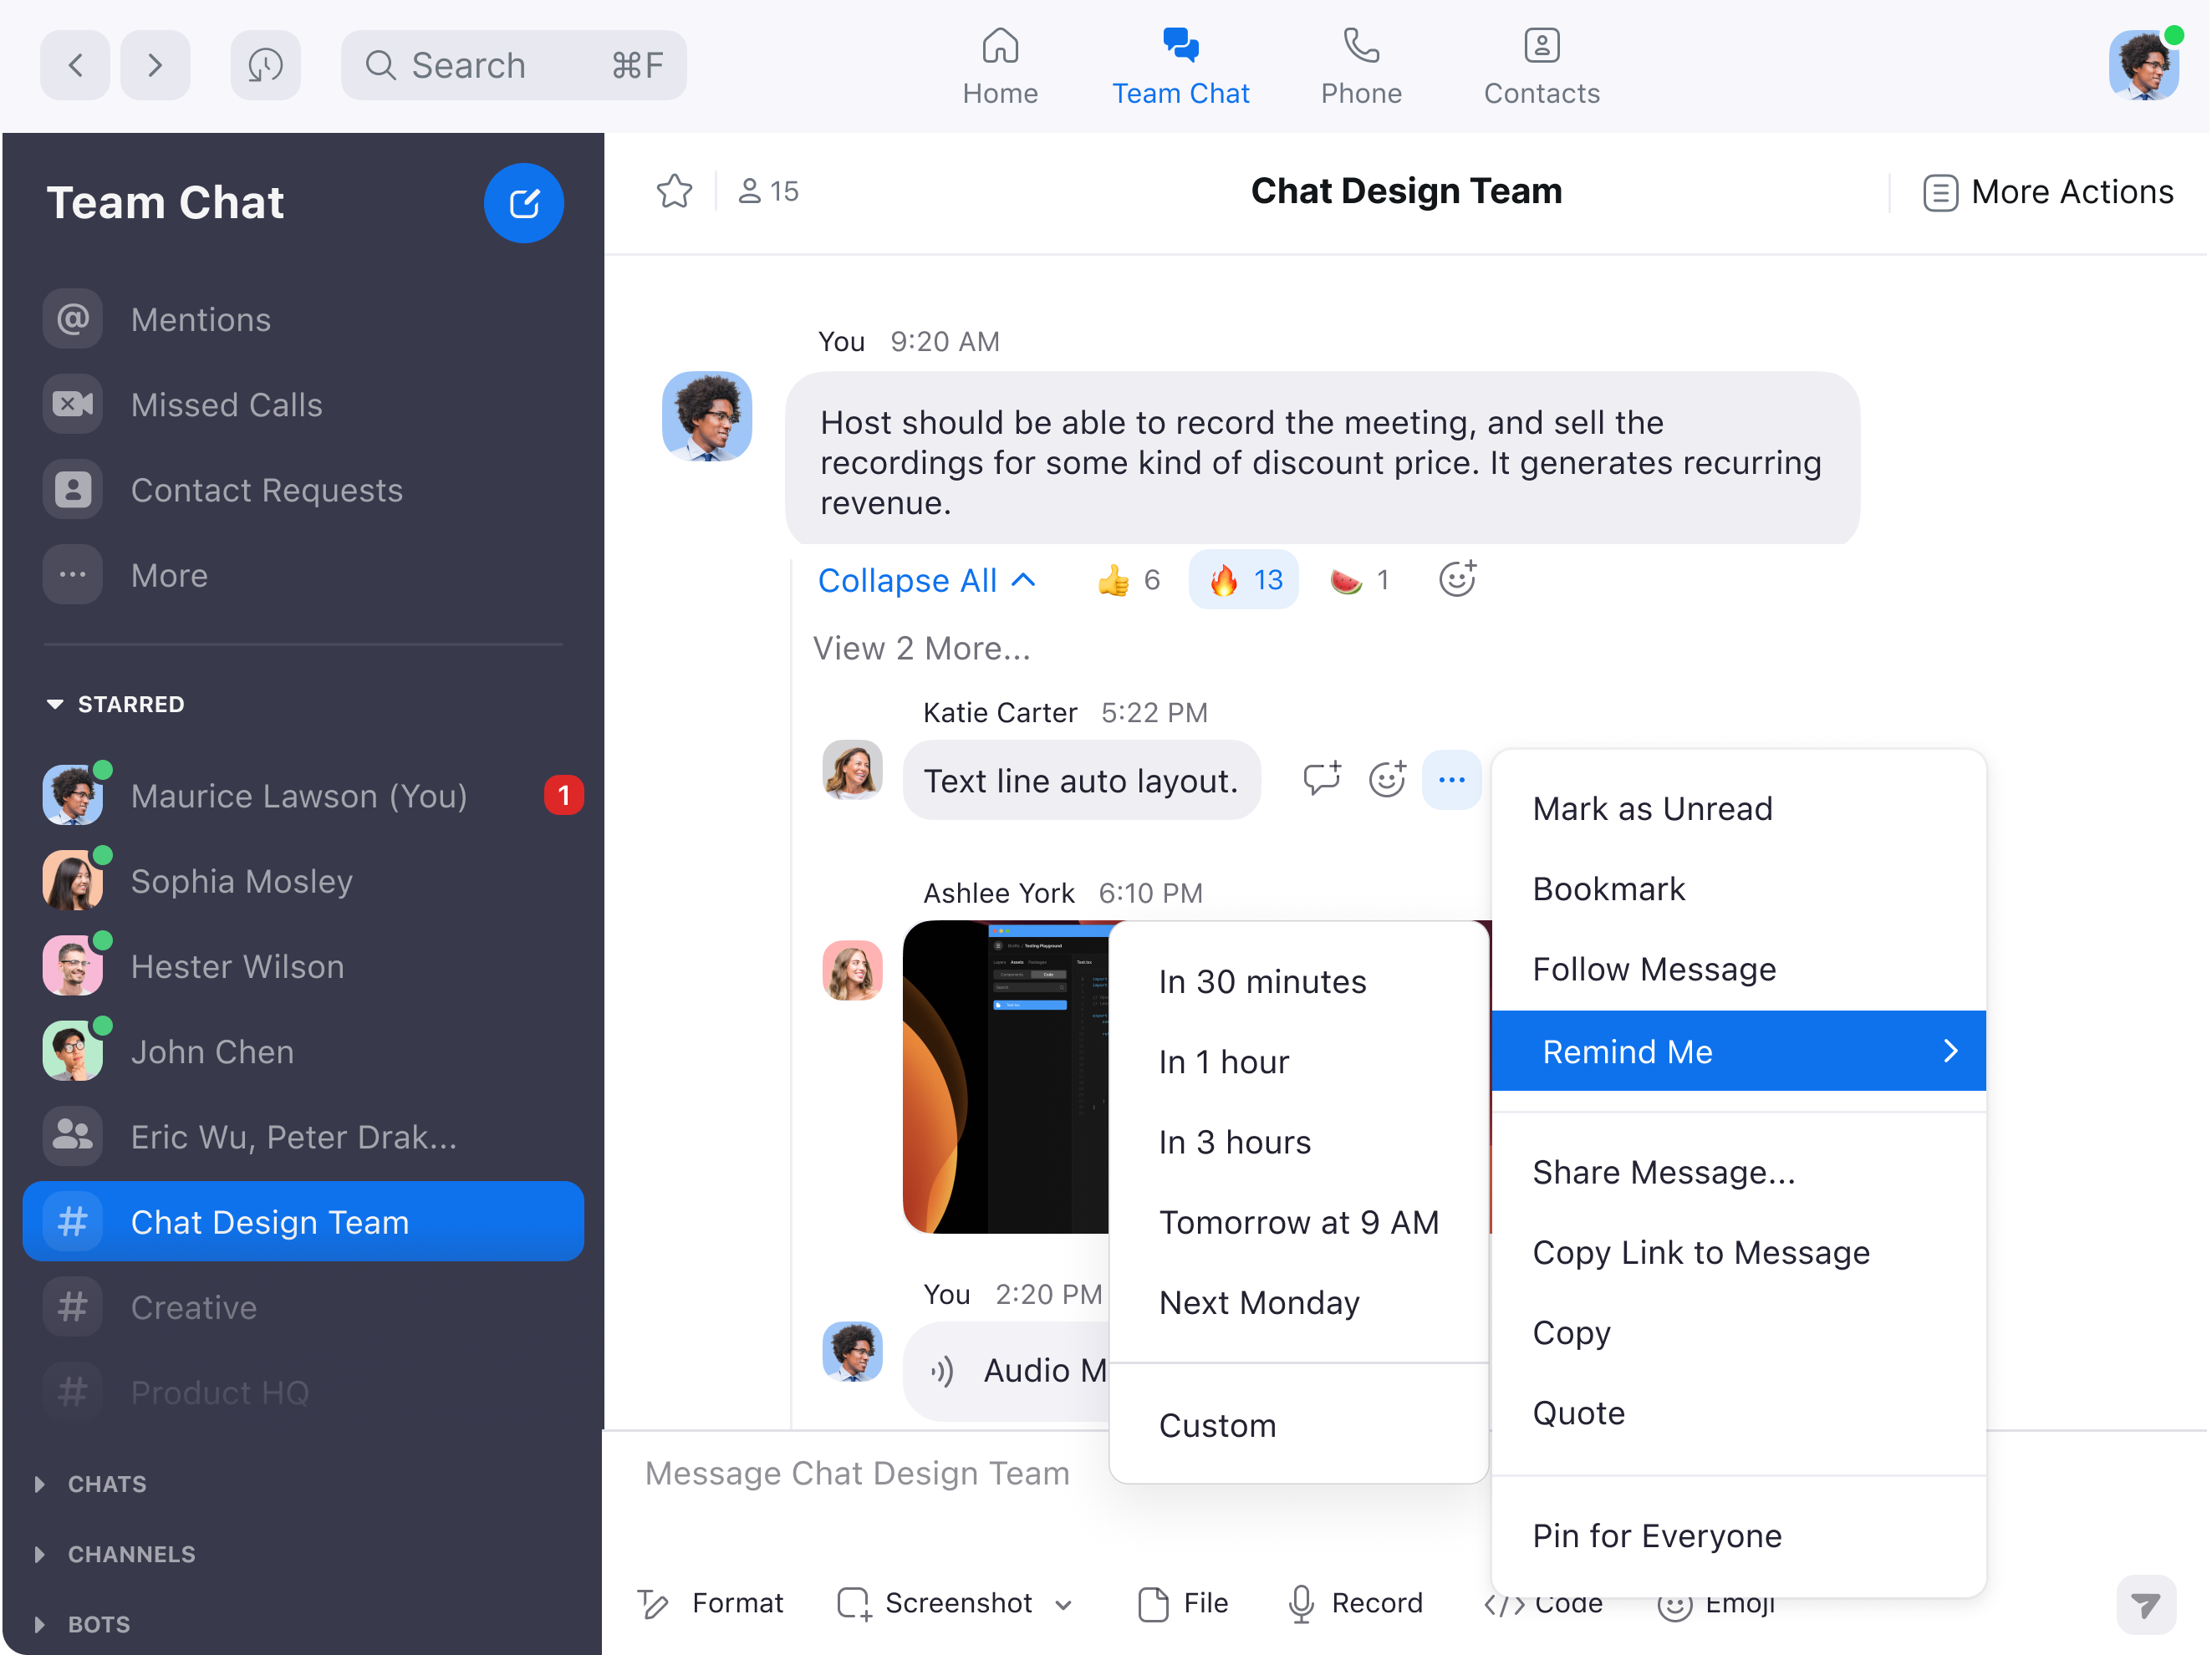
Task: Toggle star for Chat Design Team
Action: (675, 191)
